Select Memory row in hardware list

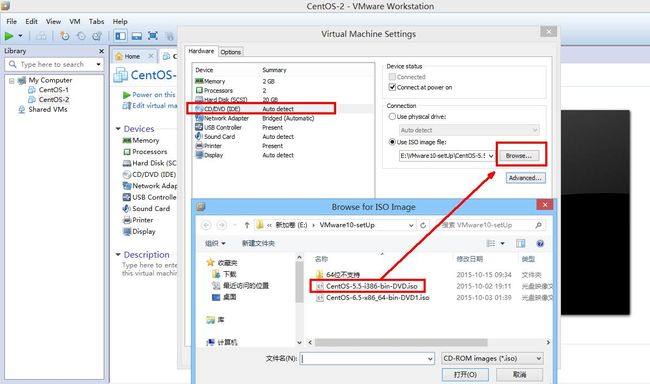tap(284, 81)
